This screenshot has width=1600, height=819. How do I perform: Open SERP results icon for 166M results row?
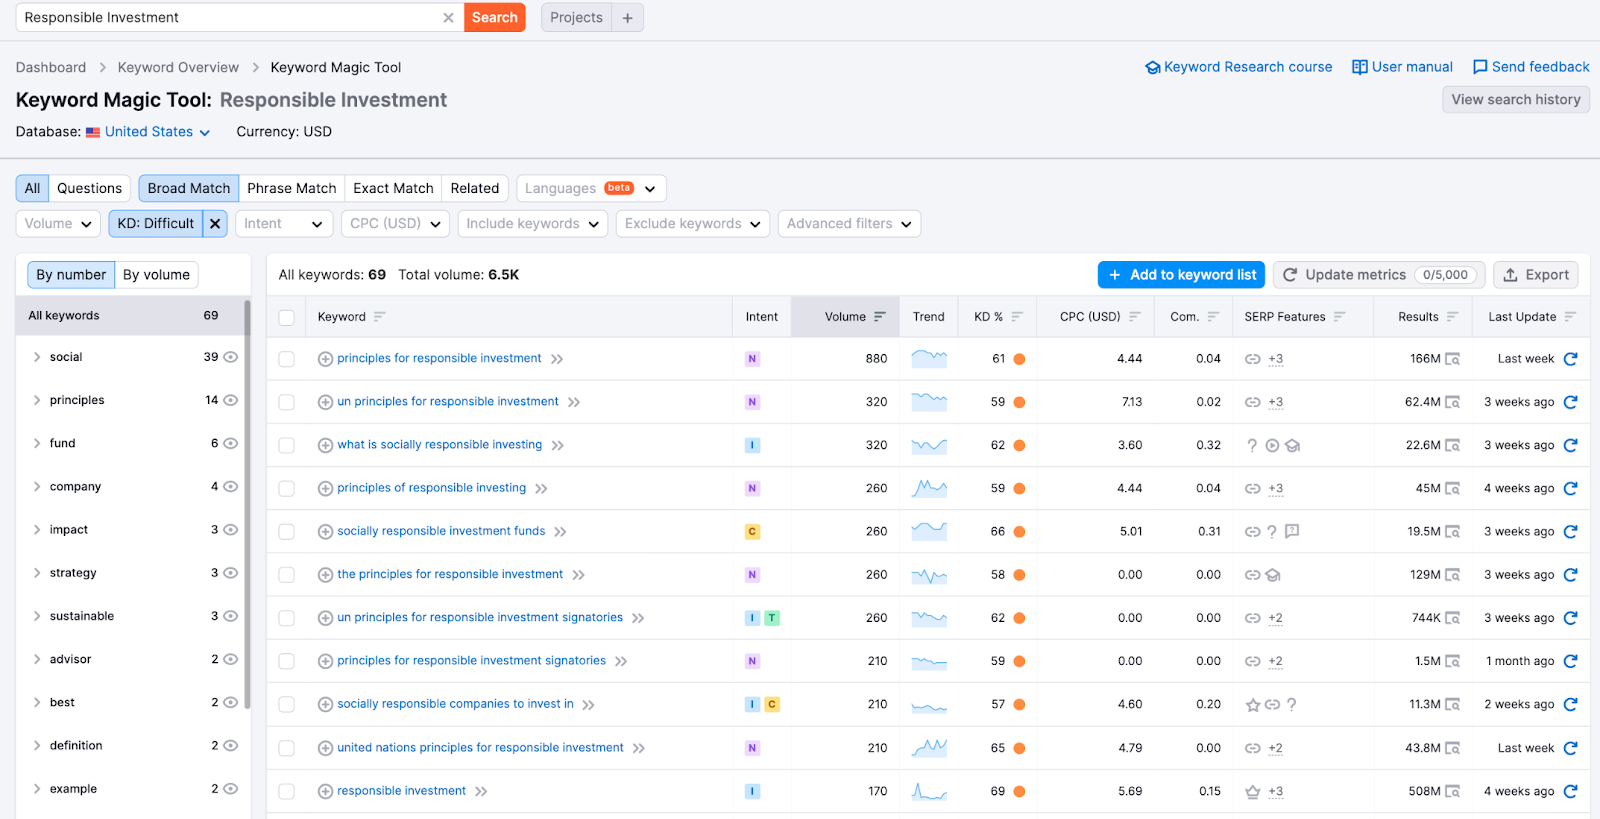(1453, 359)
